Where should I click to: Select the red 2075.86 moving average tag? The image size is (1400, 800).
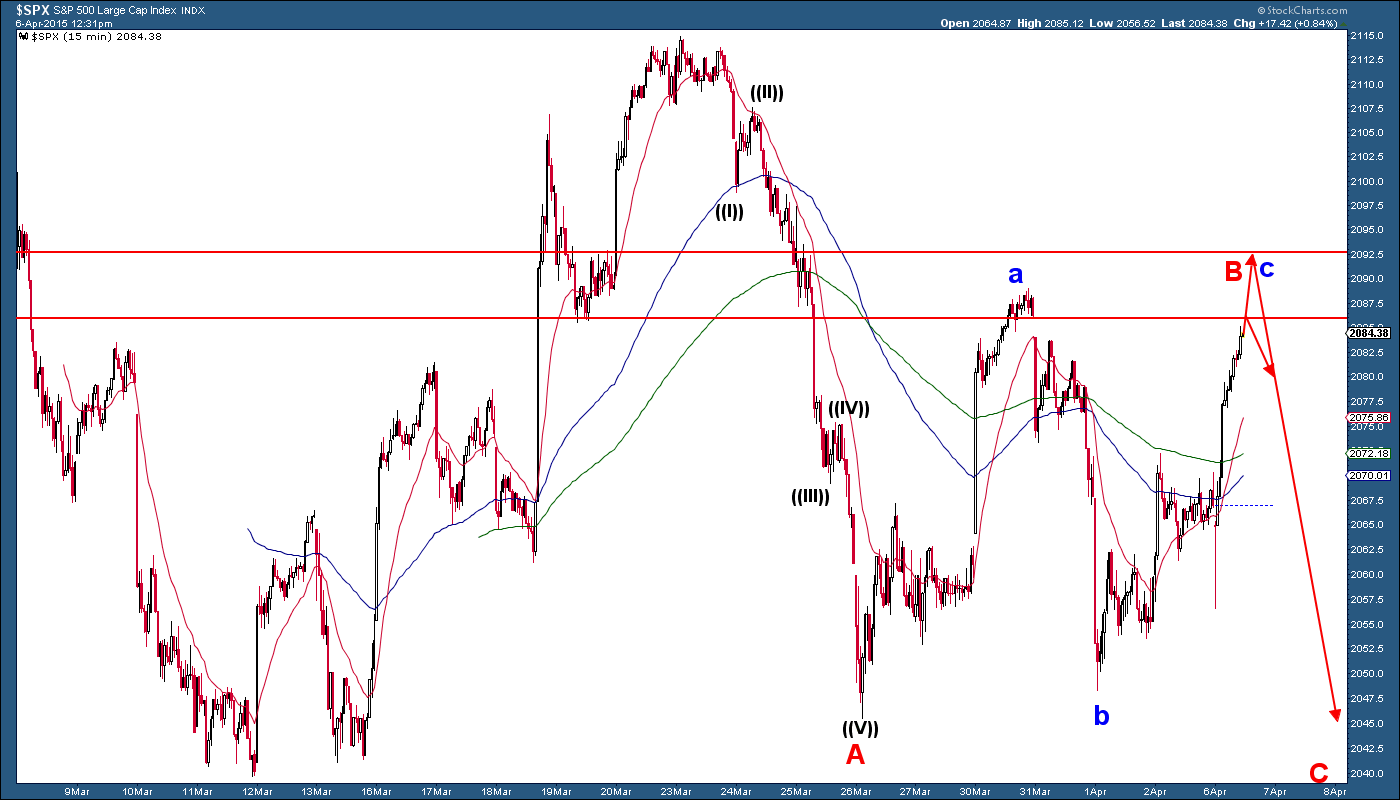click(x=1367, y=417)
